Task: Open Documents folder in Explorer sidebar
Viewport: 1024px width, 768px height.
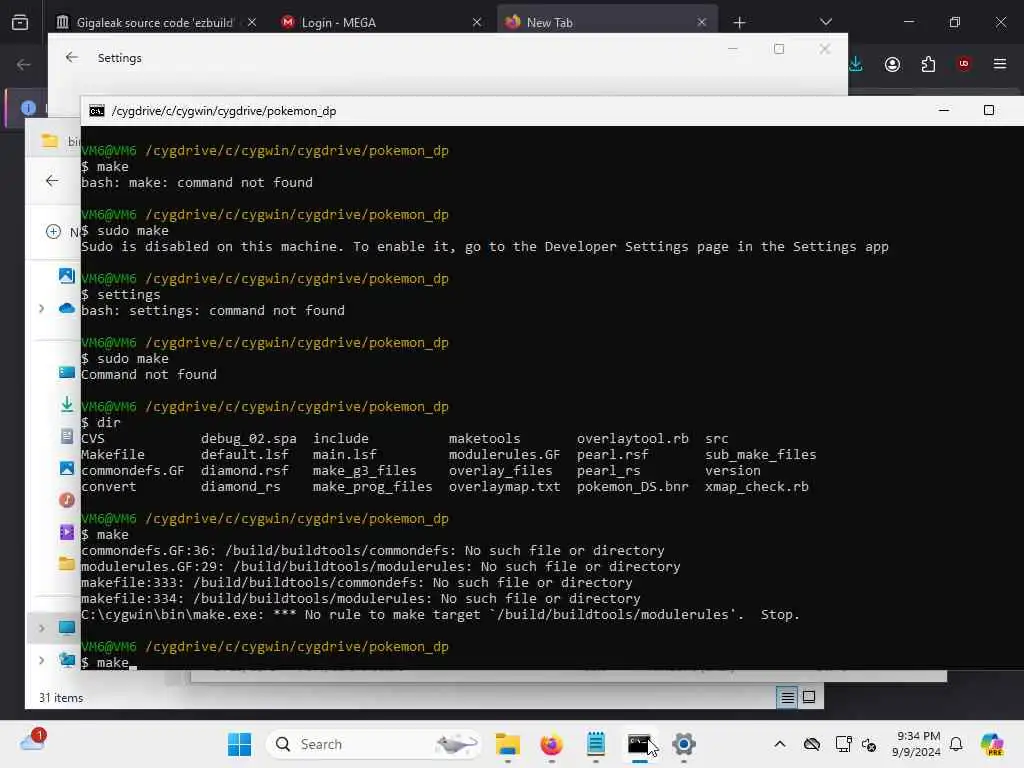Action: (67, 436)
